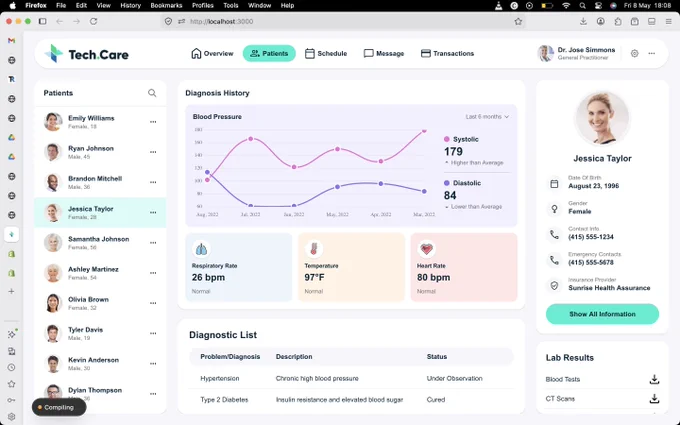The image size is (680, 425).
Task: Switch to the Message tab
Action: coord(384,53)
